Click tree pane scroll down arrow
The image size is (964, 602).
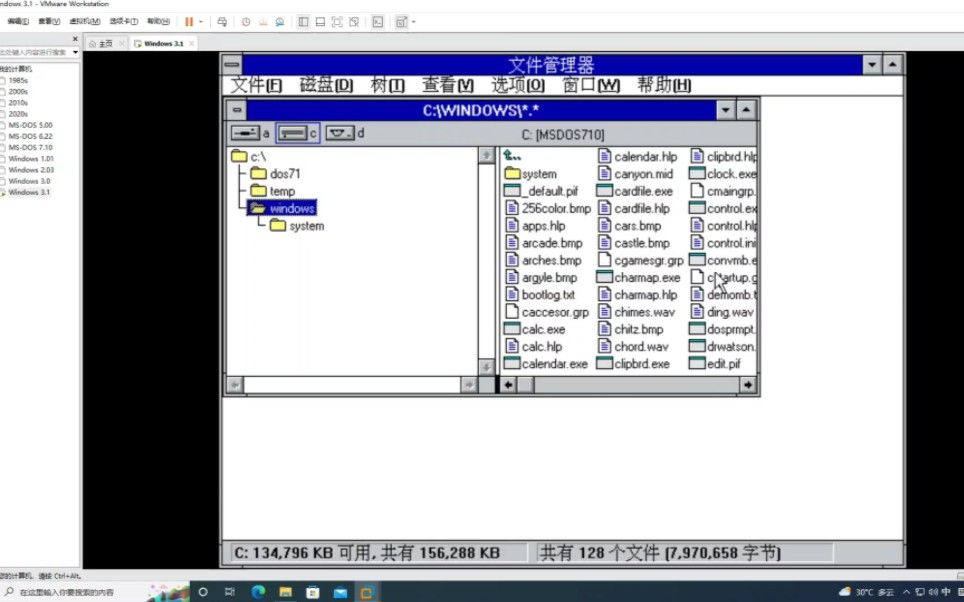[x=486, y=367]
